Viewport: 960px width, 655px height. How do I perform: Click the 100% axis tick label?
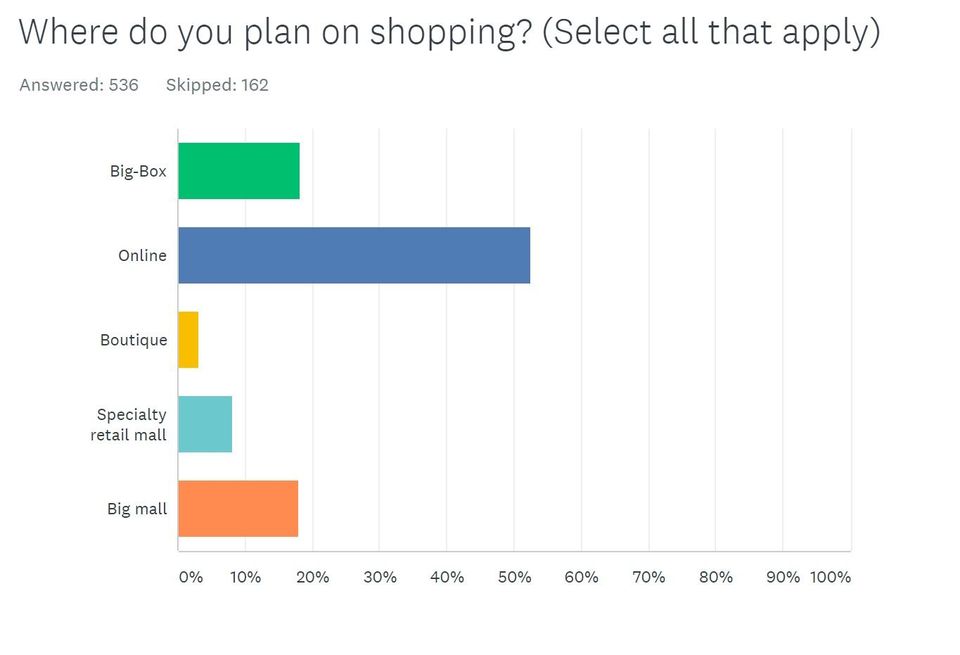click(x=830, y=577)
